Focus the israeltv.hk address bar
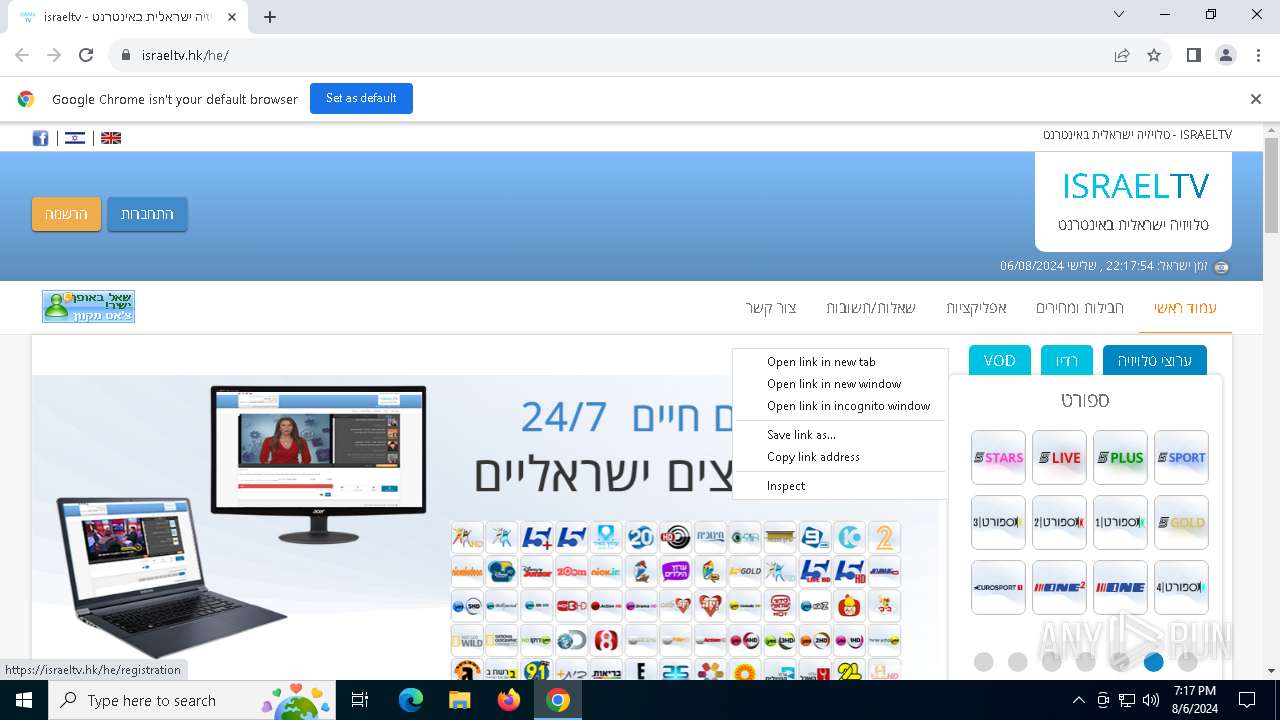 [610, 55]
